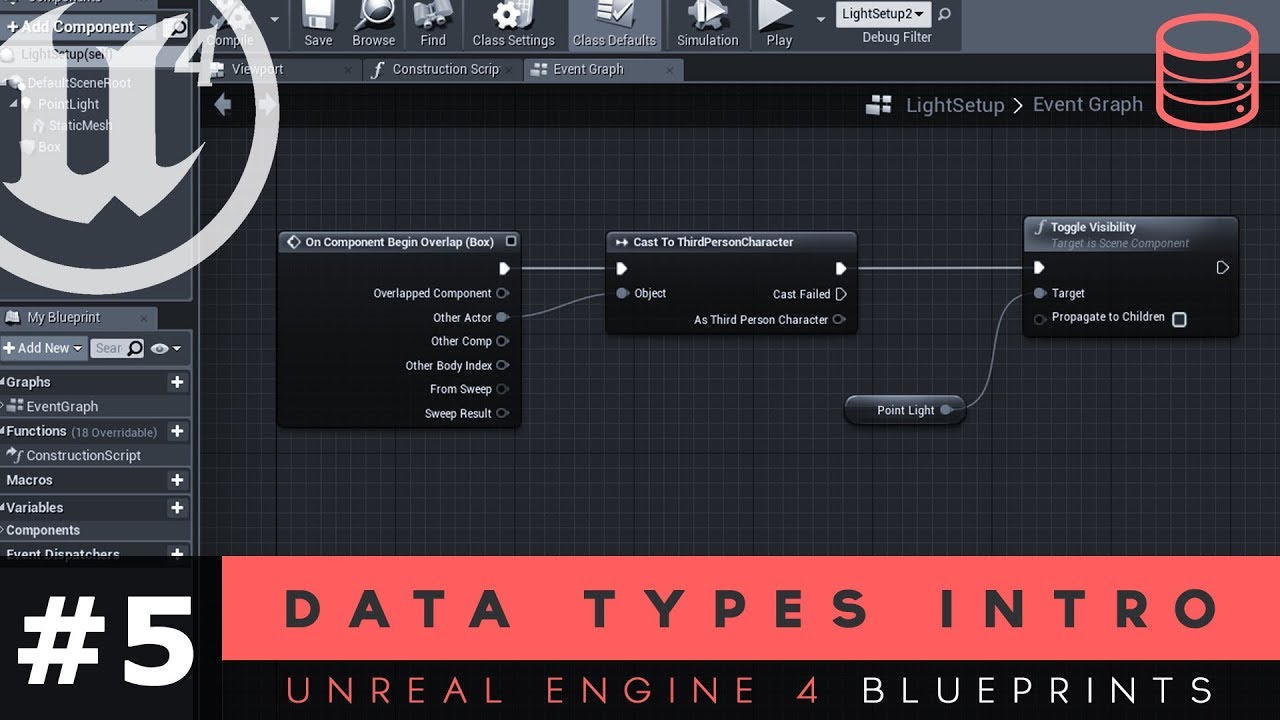Go back with the left arrow
Viewport: 1280px width, 720px height.
click(x=223, y=105)
